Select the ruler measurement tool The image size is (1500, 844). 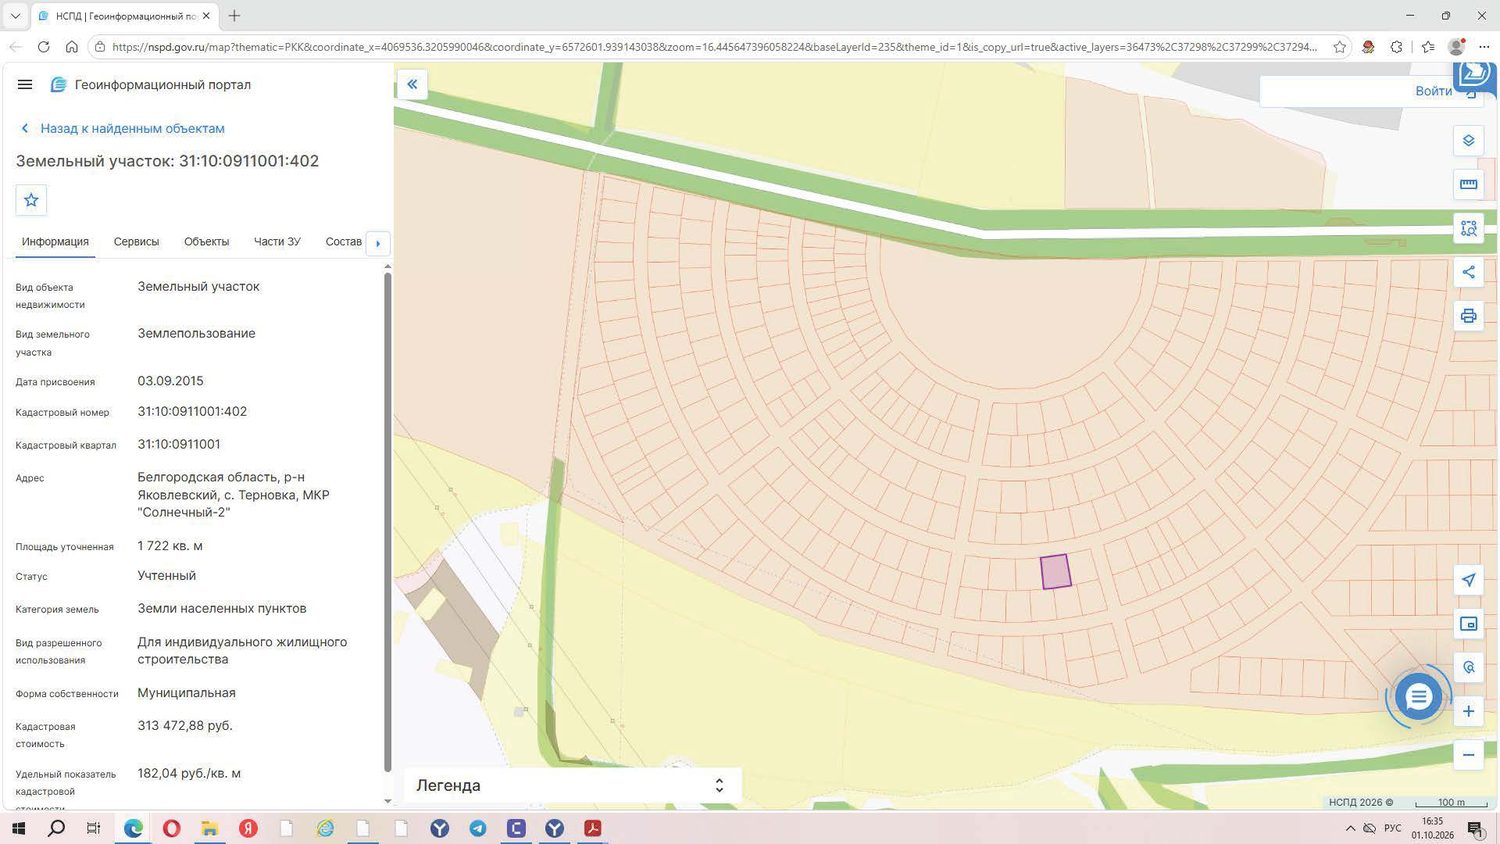pos(1468,184)
